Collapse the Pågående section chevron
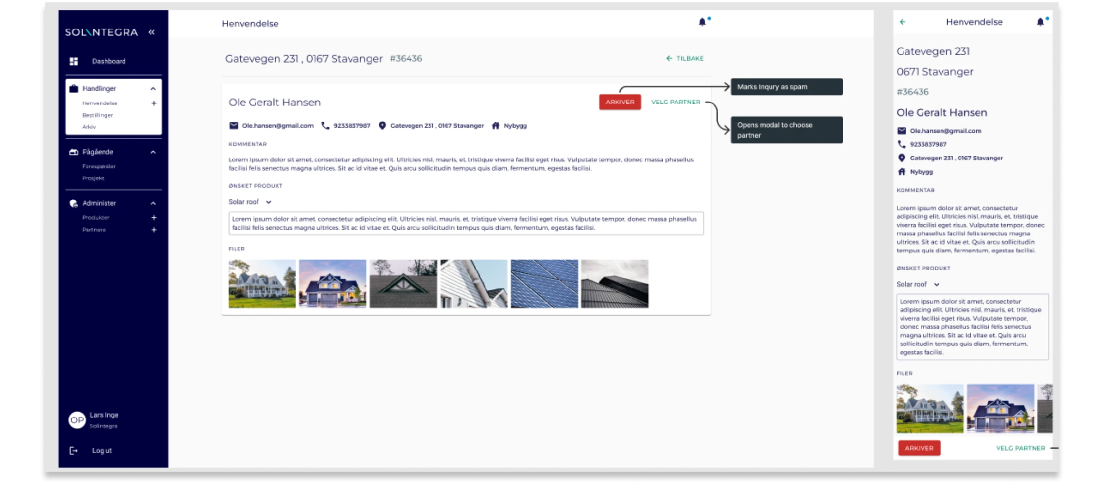This screenshot has height=482, width=1104. coord(153,152)
